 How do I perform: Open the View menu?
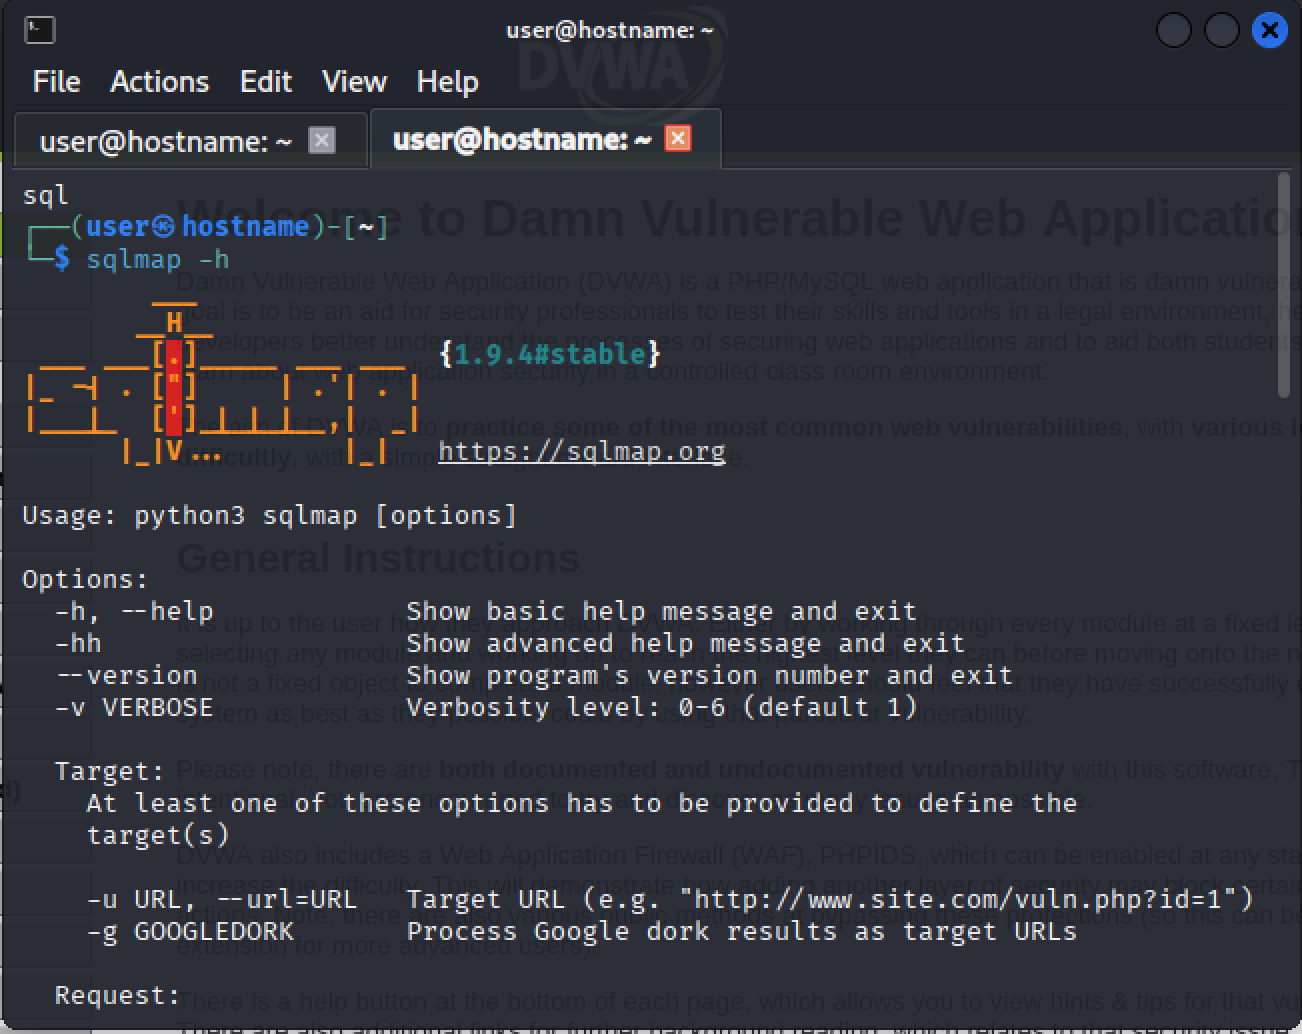tap(354, 81)
